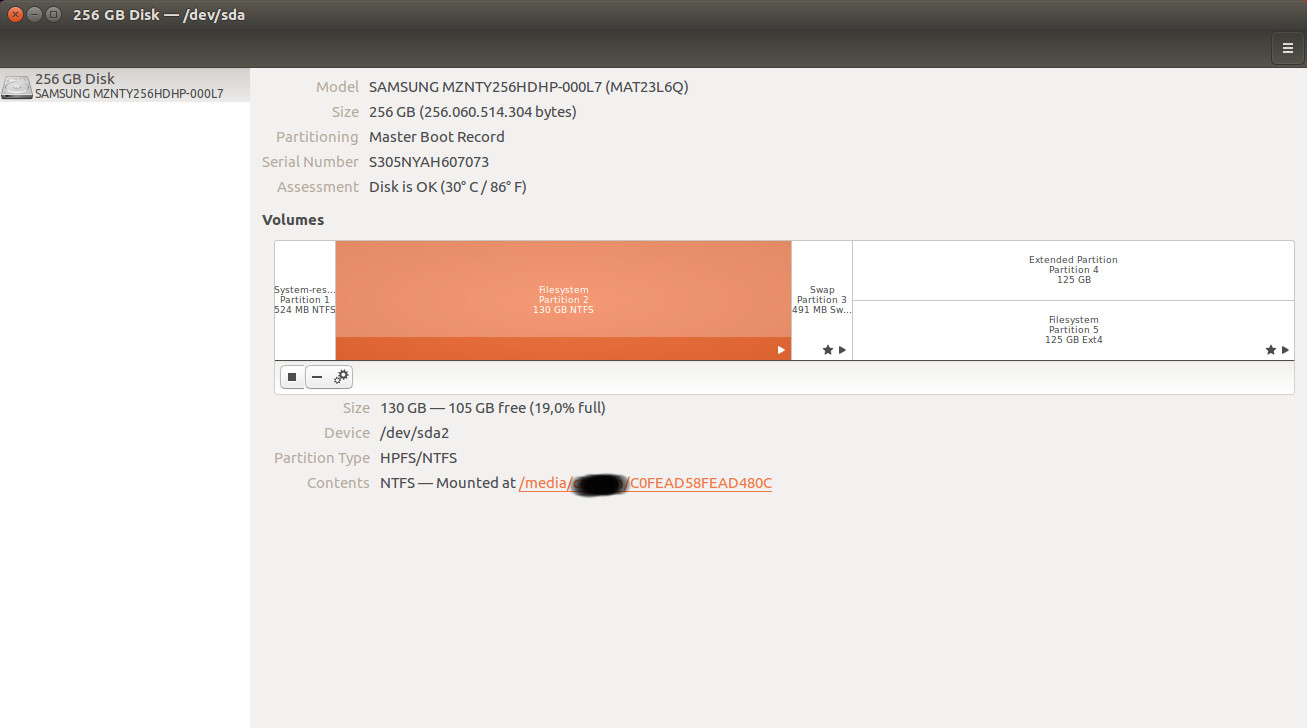Unmount the selected partition with the stop button
Image resolution: width=1307 pixels, height=728 pixels.
pos(292,377)
